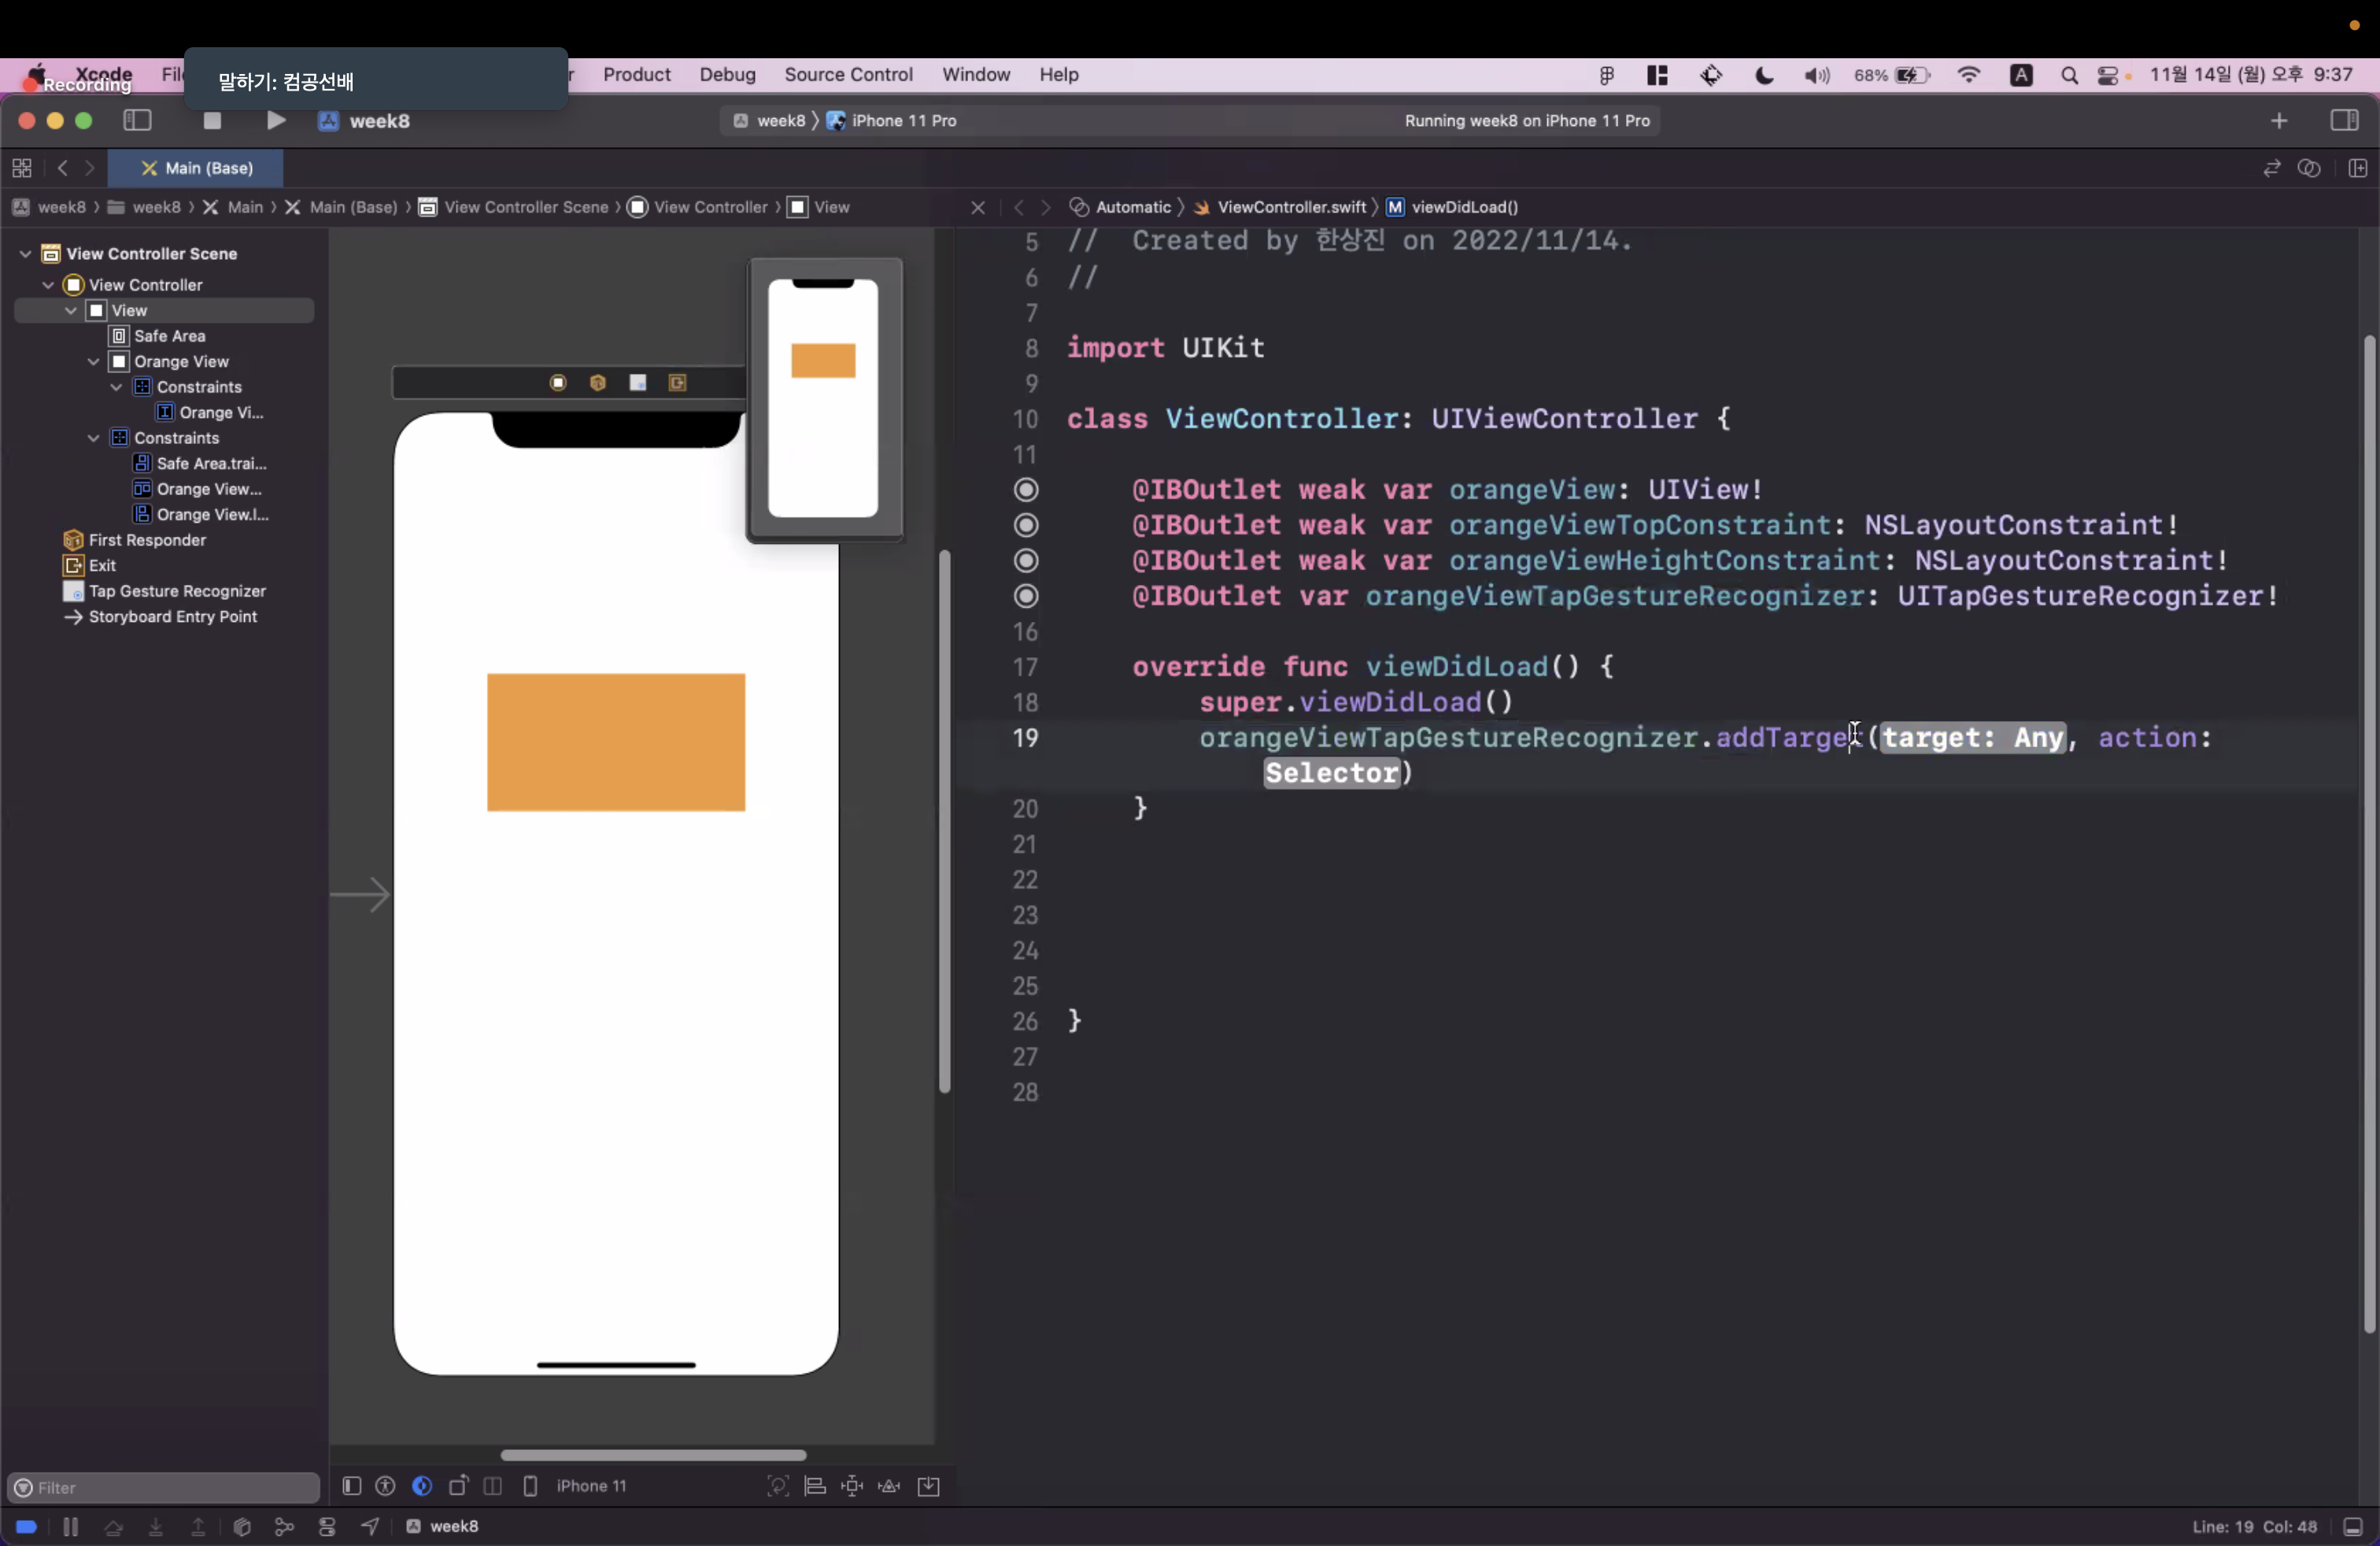Image resolution: width=2380 pixels, height=1546 pixels.
Task: Open Debug View Hierarchy icon
Action: [x=242, y=1527]
